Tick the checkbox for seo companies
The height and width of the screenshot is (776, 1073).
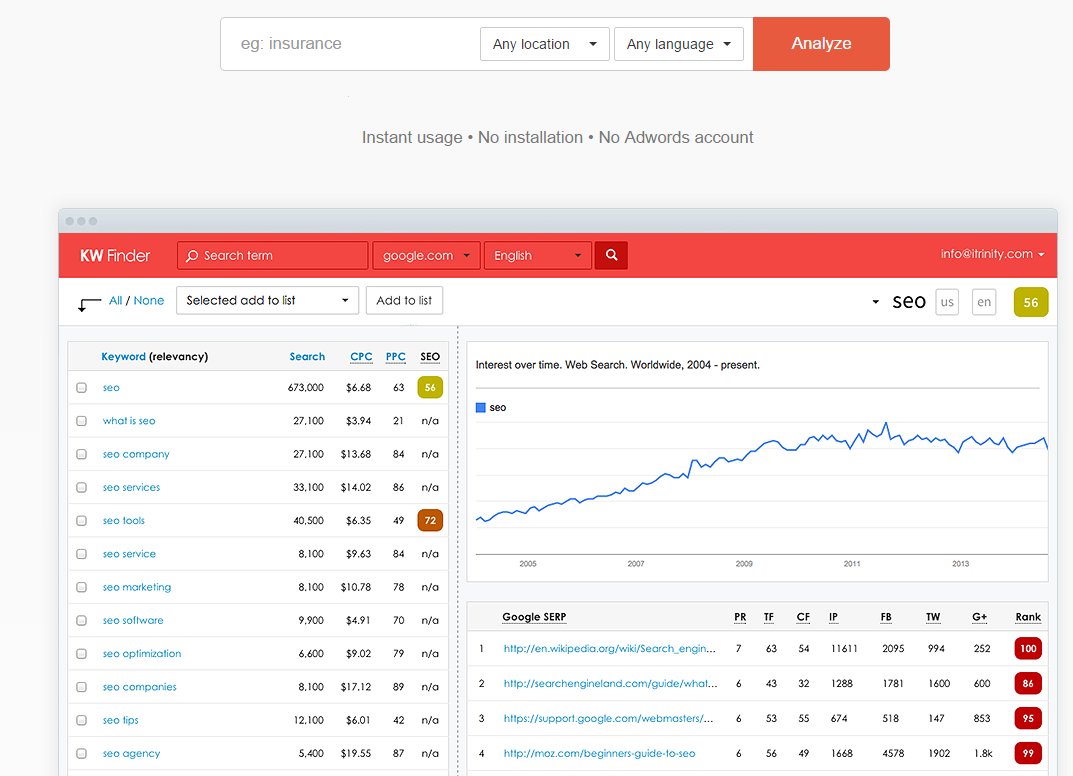point(81,687)
